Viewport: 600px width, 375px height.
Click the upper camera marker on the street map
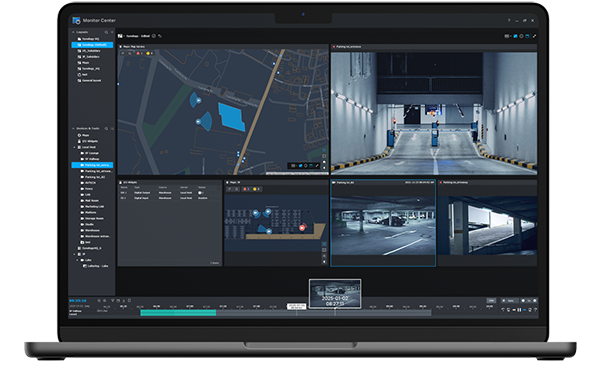[x=199, y=101]
